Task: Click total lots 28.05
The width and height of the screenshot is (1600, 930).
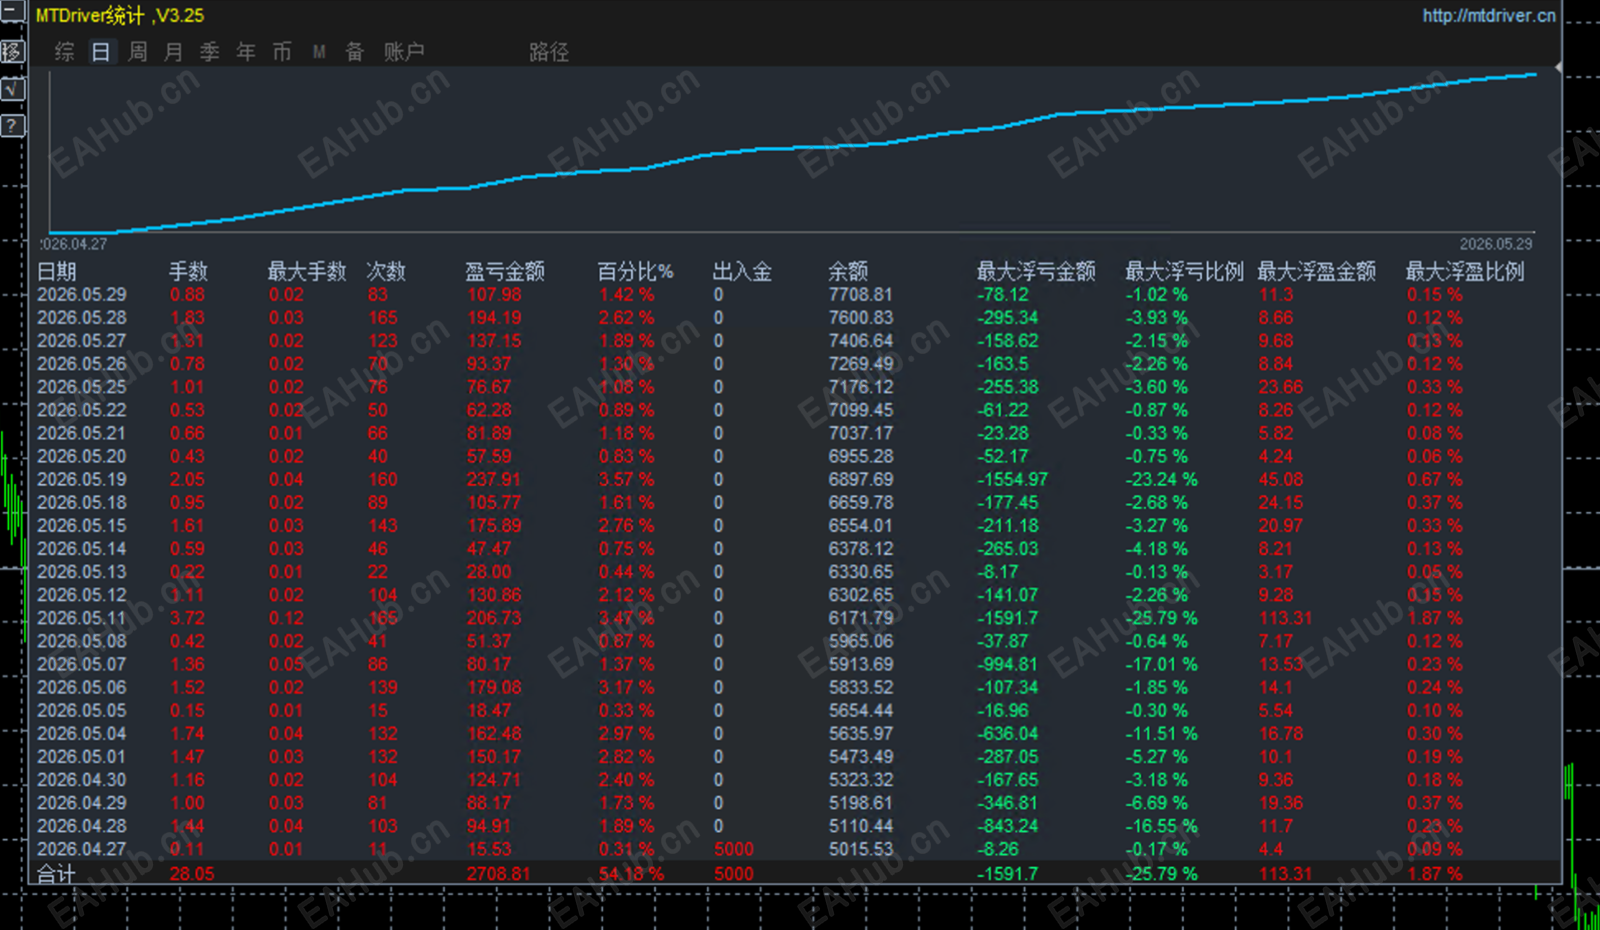Action: pyautogui.click(x=192, y=874)
